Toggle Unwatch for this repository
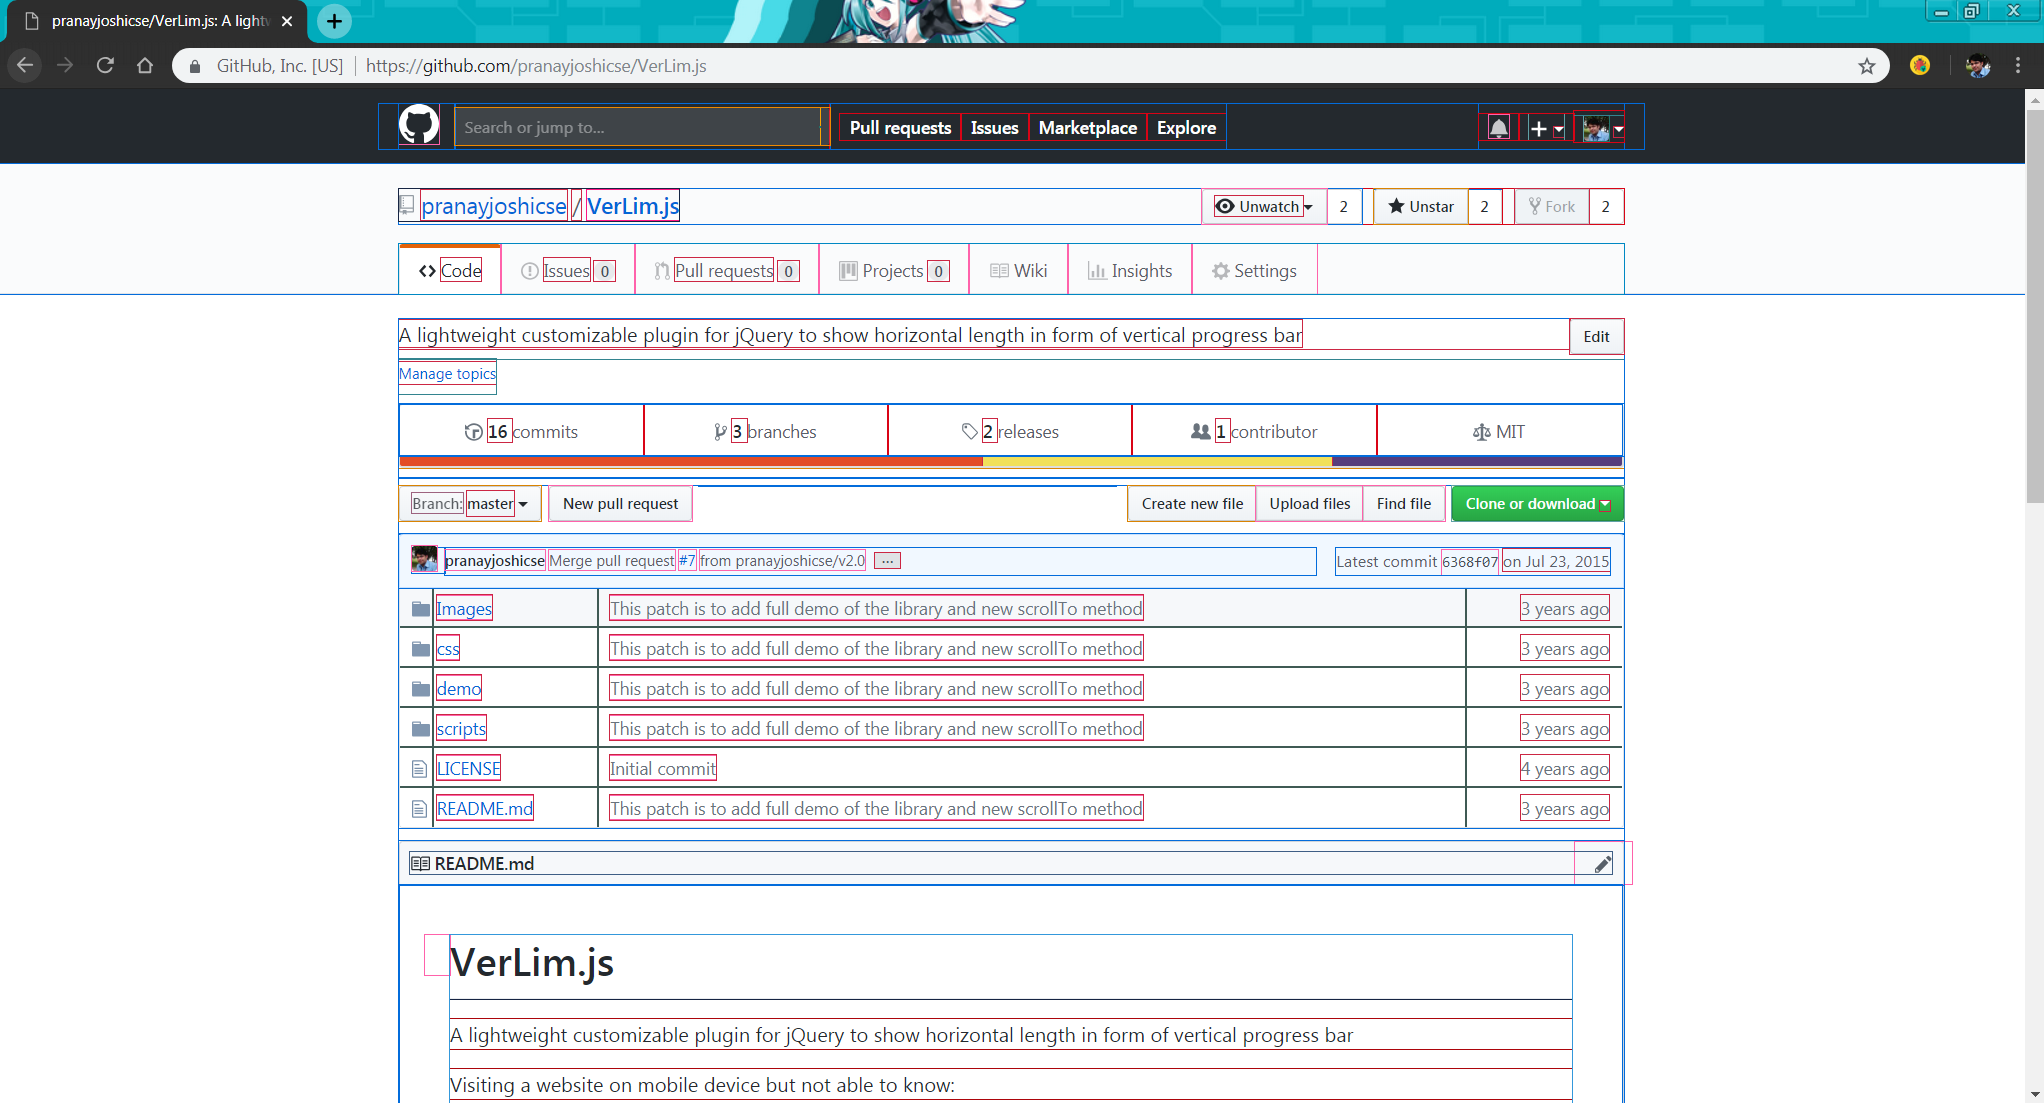This screenshot has height=1103, width=2044. tap(1264, 207)
